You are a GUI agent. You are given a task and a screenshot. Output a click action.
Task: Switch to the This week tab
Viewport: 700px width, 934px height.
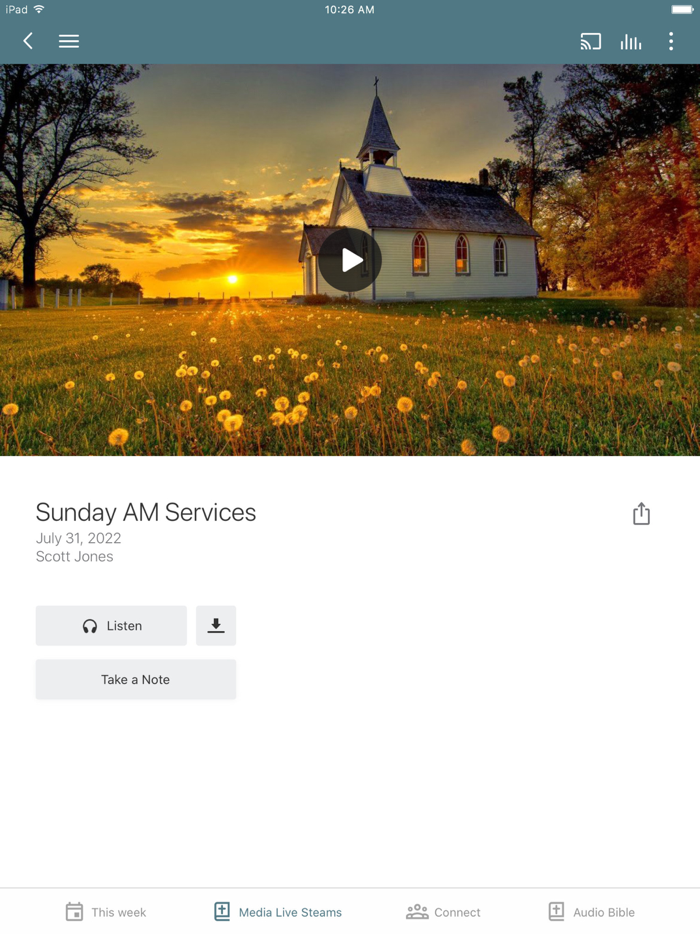[105, 912]
